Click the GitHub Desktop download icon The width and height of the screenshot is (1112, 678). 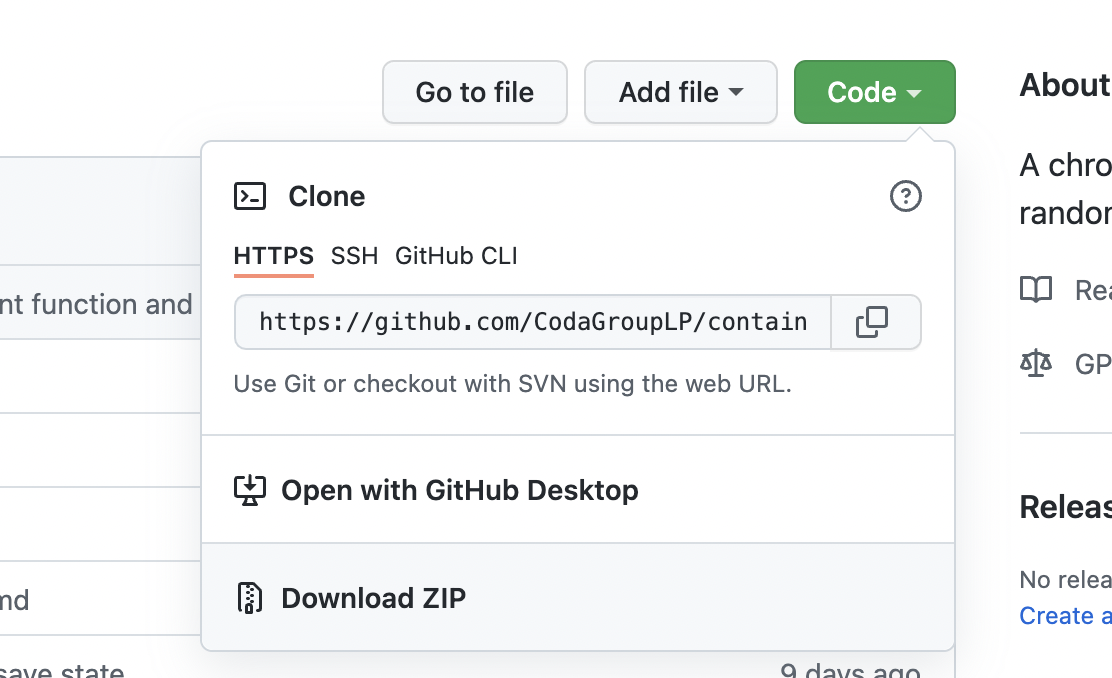(x=251, y=490)
